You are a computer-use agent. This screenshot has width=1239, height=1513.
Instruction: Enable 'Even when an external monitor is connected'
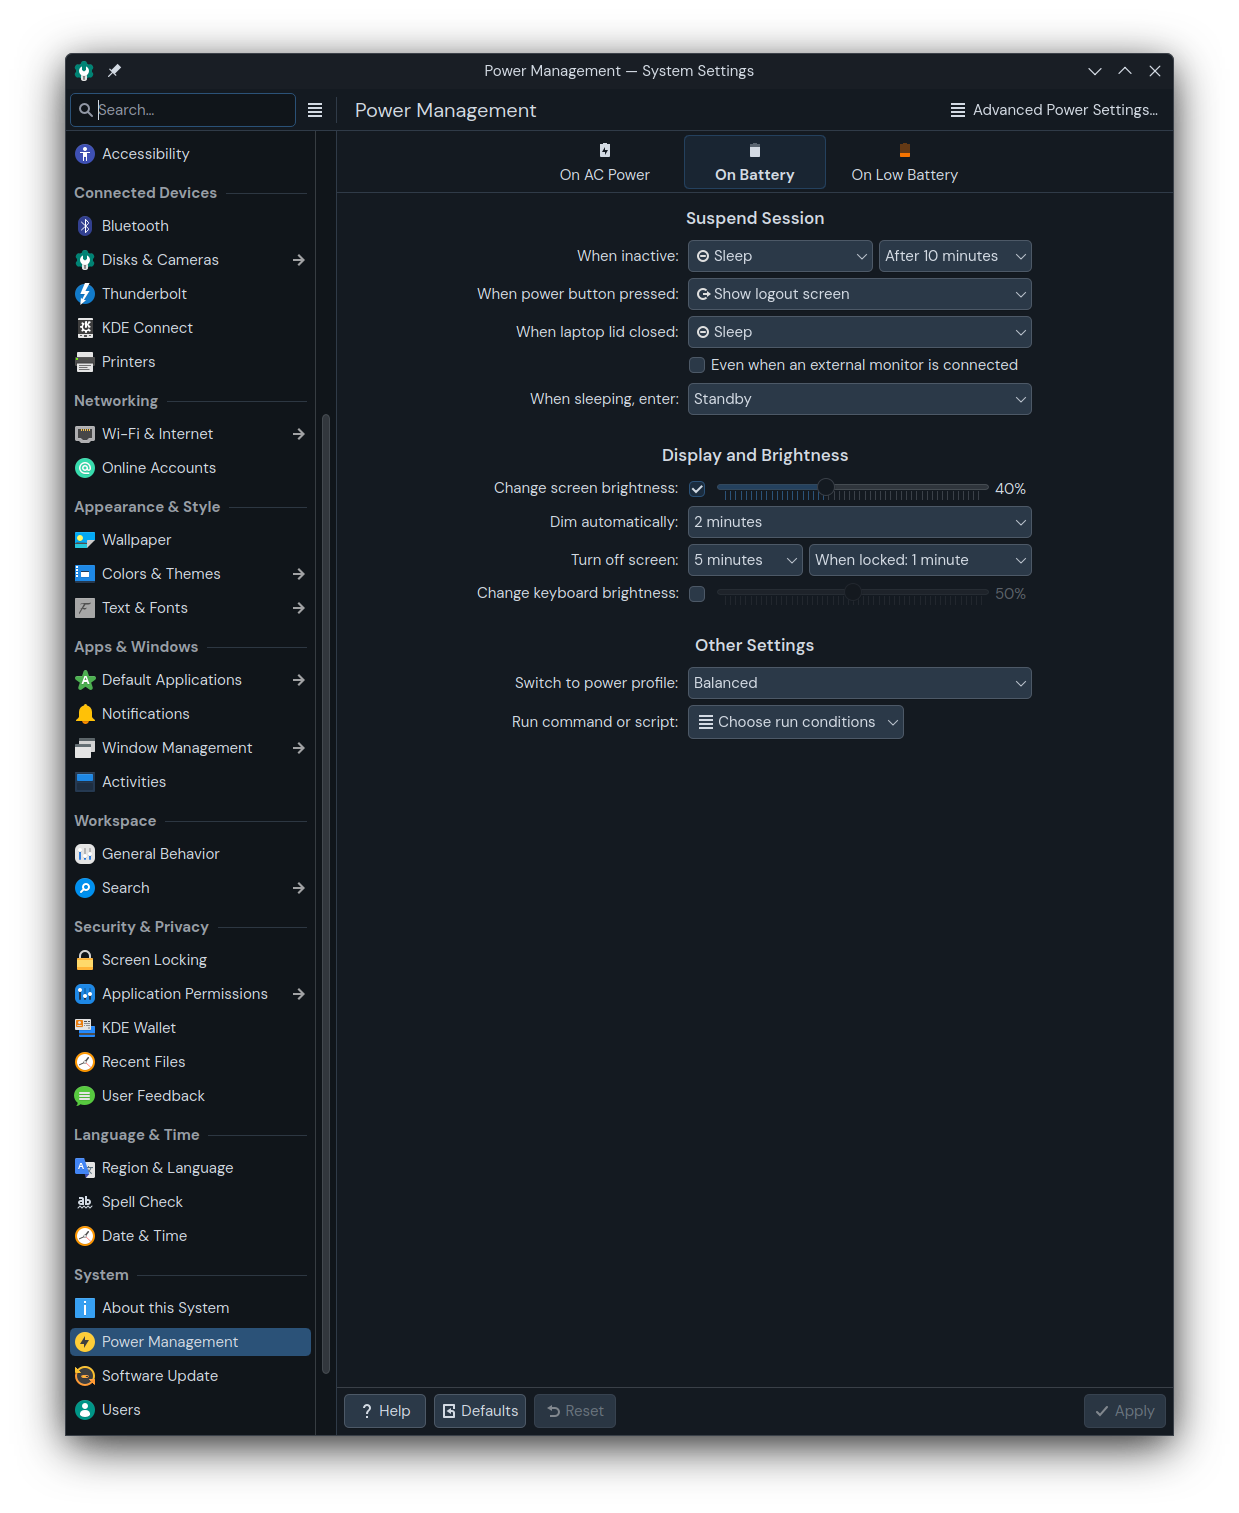point(697,365)
